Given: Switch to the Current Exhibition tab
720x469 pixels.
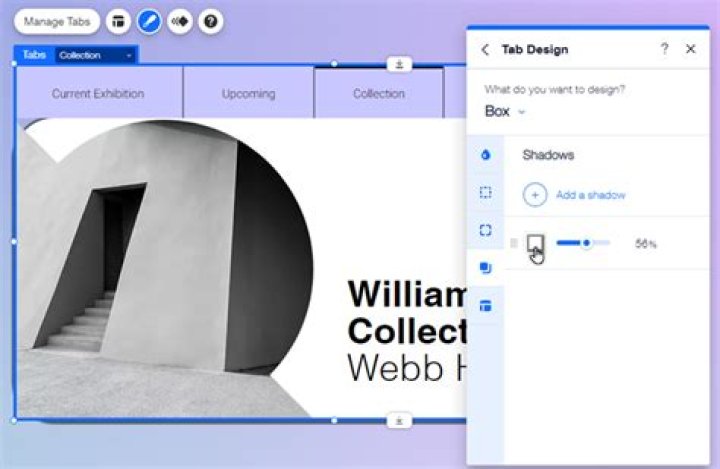Looking at the screenshot, I should pos(98,94).
